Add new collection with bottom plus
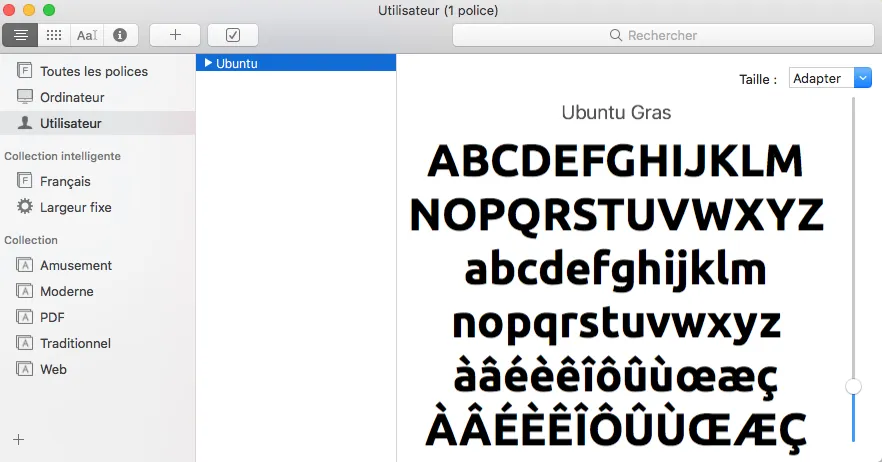 (x=19, y=439)
